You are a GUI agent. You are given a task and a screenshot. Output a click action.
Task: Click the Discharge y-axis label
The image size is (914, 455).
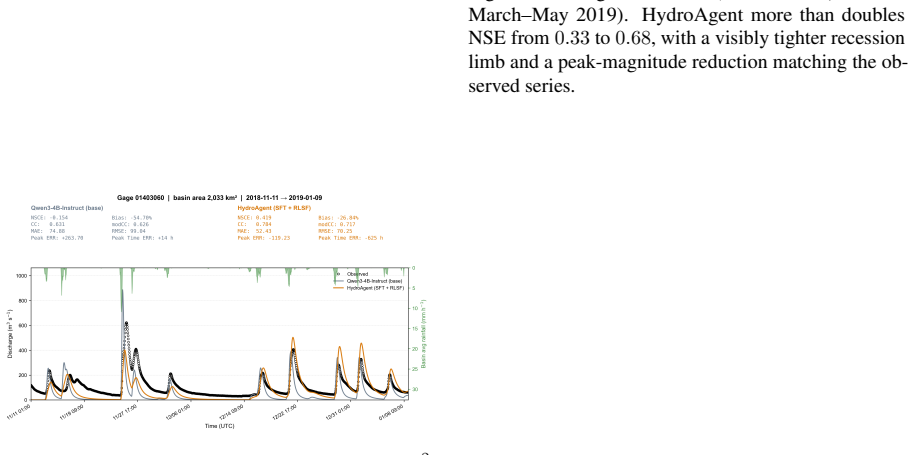pos(10,334)
